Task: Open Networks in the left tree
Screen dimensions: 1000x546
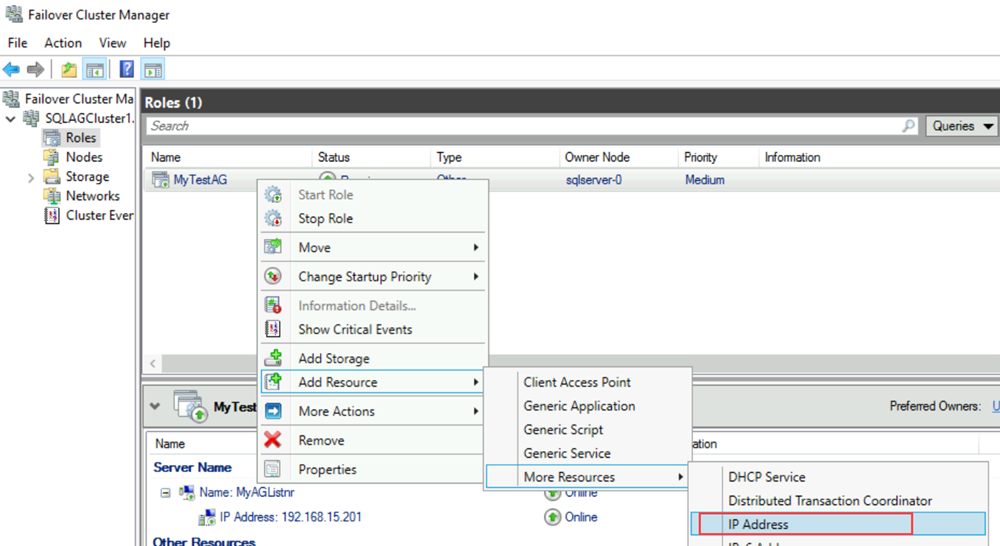Action: [x=92, y=196]
